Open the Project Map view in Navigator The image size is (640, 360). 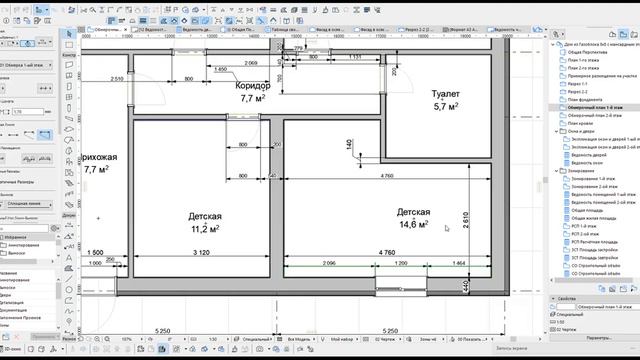(612, 34)
